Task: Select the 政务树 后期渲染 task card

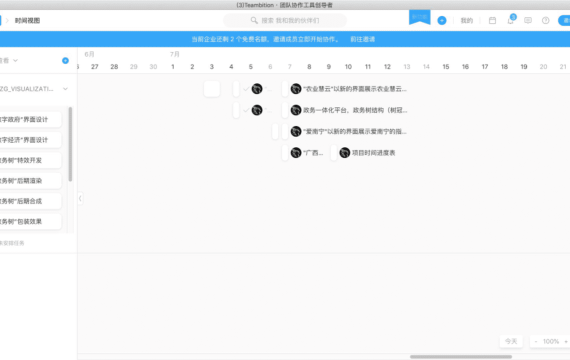Action: tap(30, 181)
